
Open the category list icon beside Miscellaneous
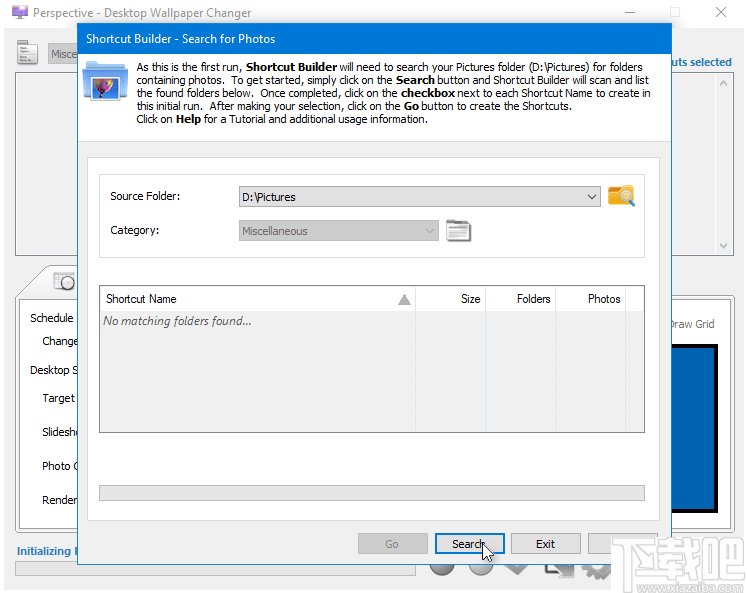click(x=458, y=231)
